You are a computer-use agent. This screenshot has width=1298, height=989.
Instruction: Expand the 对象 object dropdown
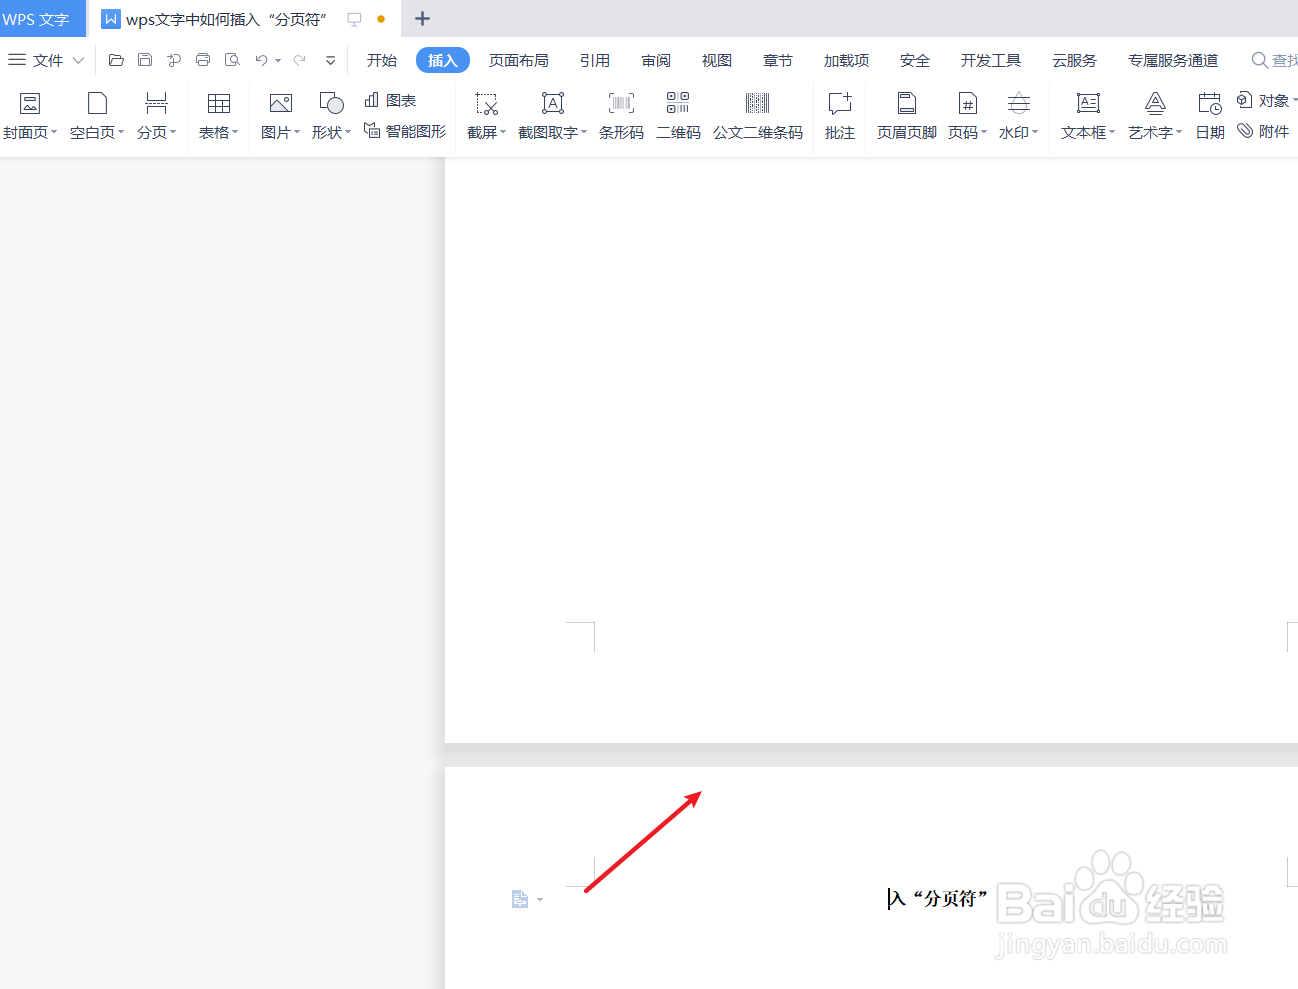tap(1295, 100)
